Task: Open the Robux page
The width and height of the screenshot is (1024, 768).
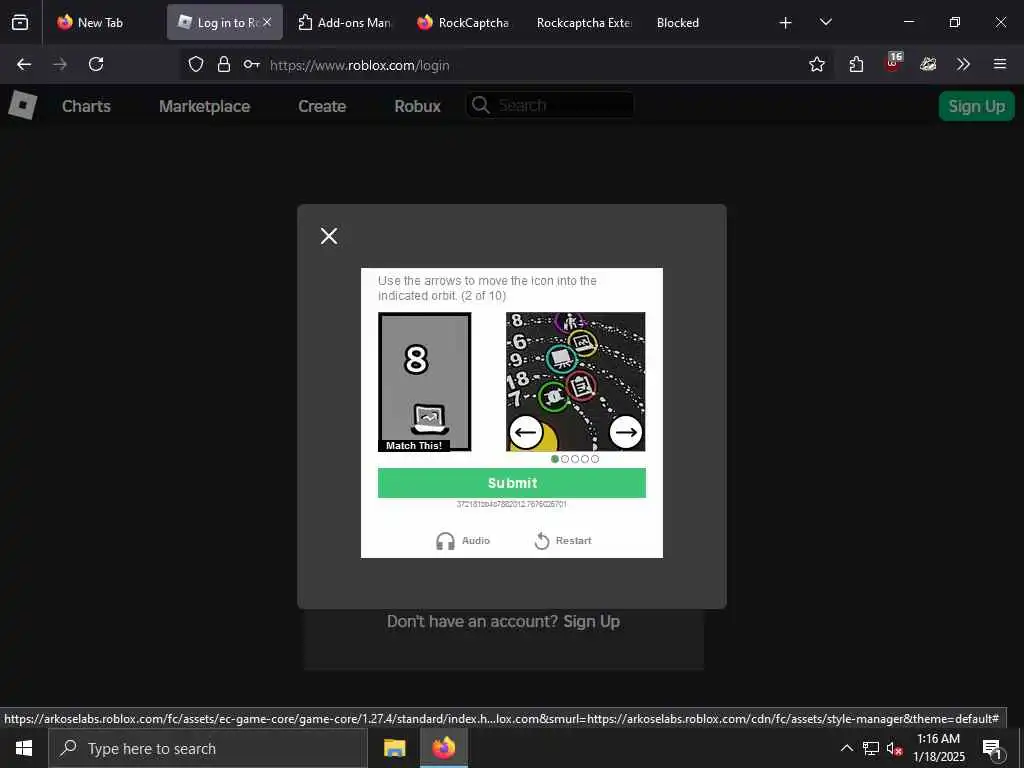Action: pyautogui.click(x=417, y=106)
